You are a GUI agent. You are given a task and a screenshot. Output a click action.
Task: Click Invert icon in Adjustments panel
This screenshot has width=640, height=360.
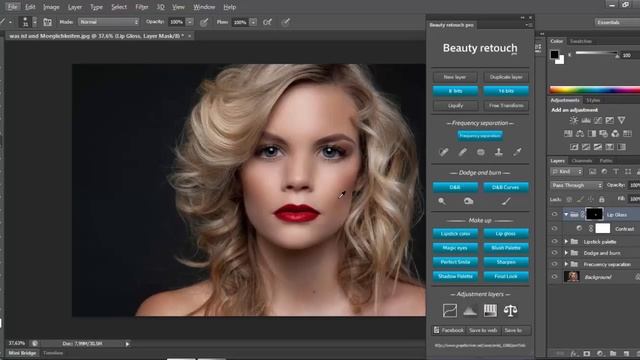pos(574,147)
